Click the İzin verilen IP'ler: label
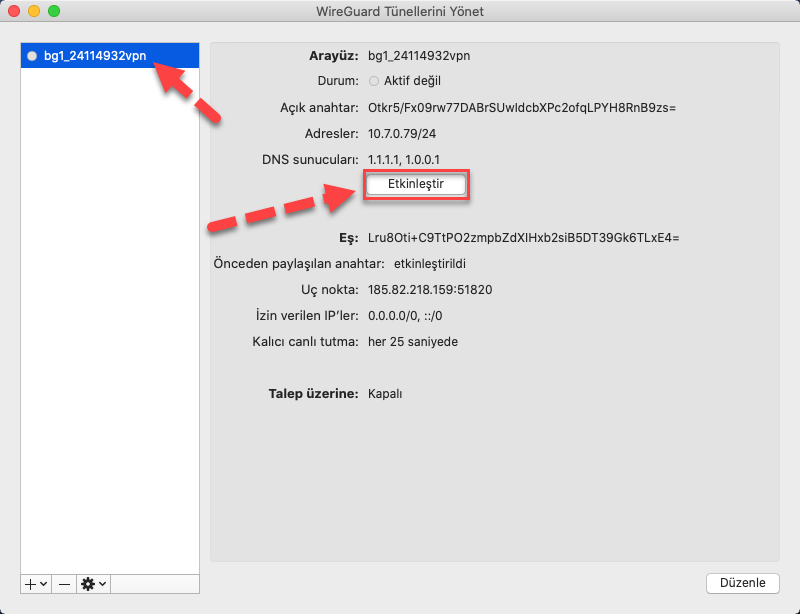The height and width of the screenshot is (614, 800). coord(307,316)
